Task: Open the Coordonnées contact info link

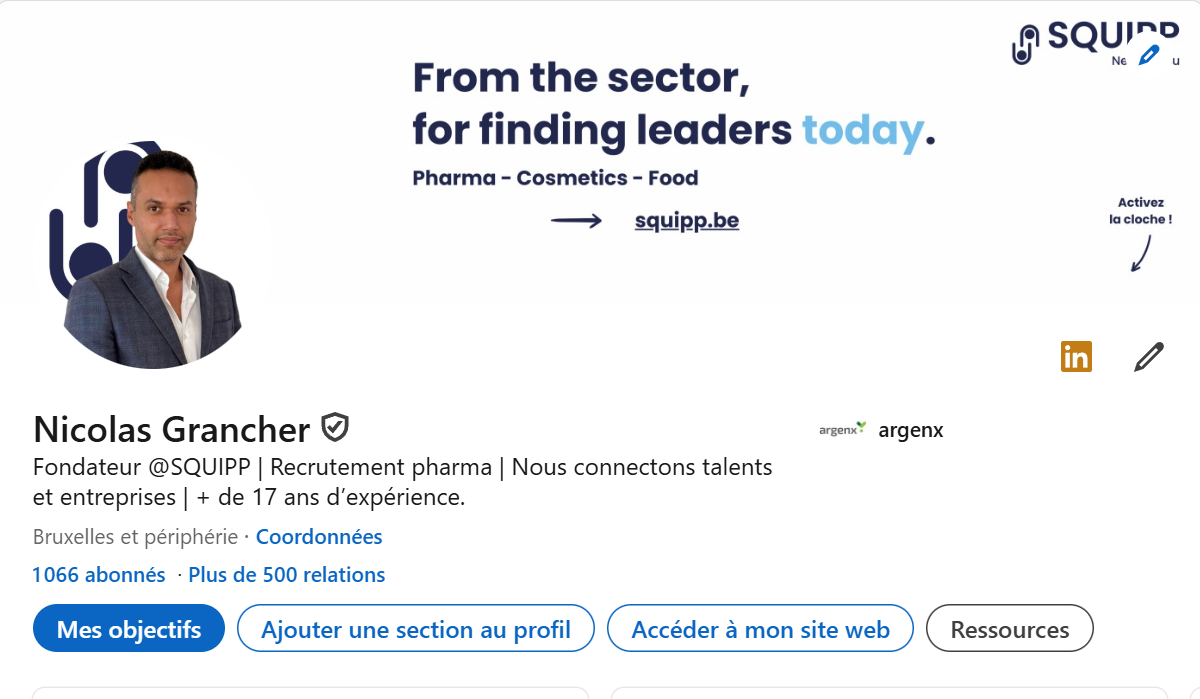Action: pyautogui.click(x=319, y=537)
